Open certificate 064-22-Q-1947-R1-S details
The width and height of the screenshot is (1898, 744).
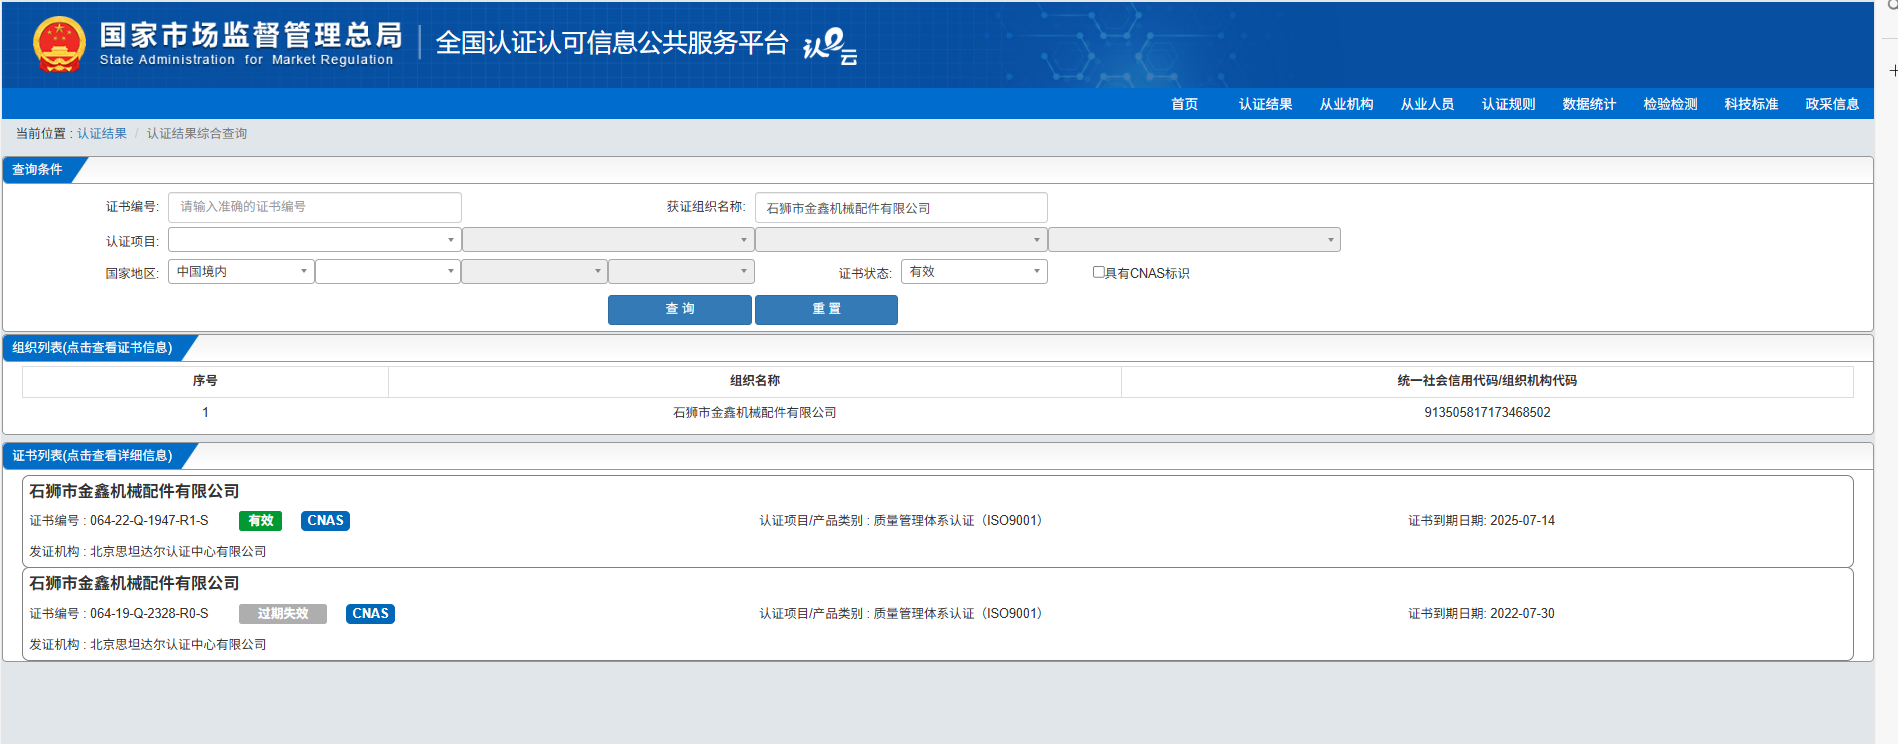(x=937, y=521)
